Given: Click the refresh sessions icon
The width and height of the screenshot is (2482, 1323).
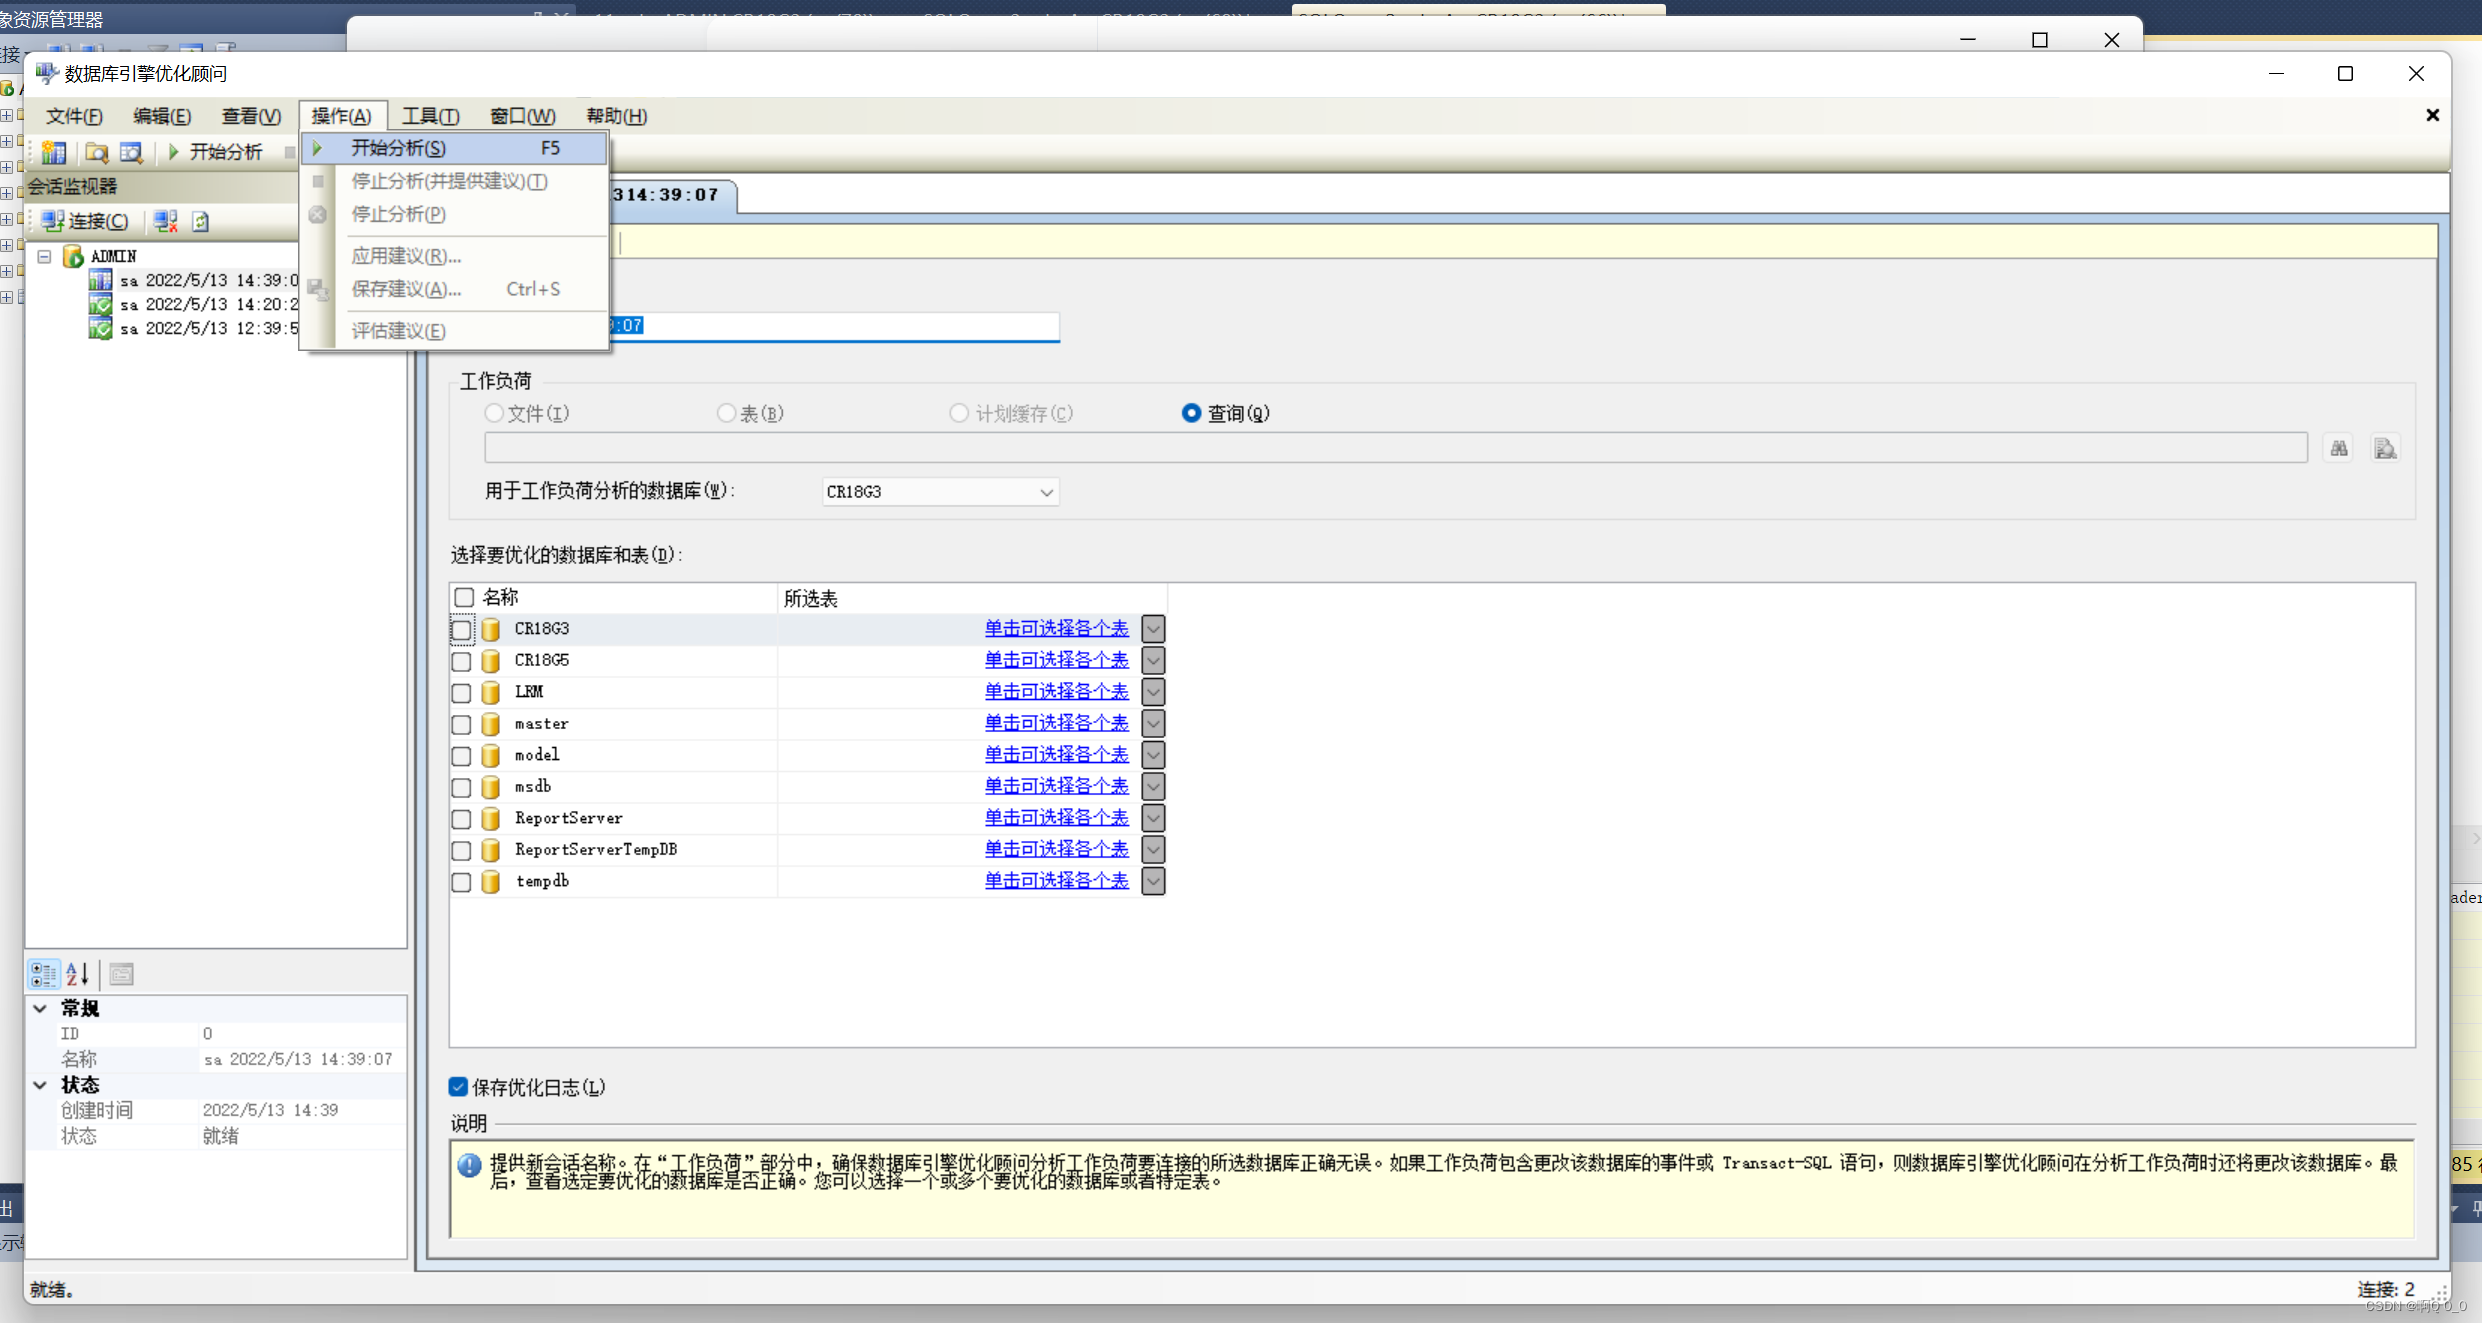Looking at the screenshot, I should (201, 221).
